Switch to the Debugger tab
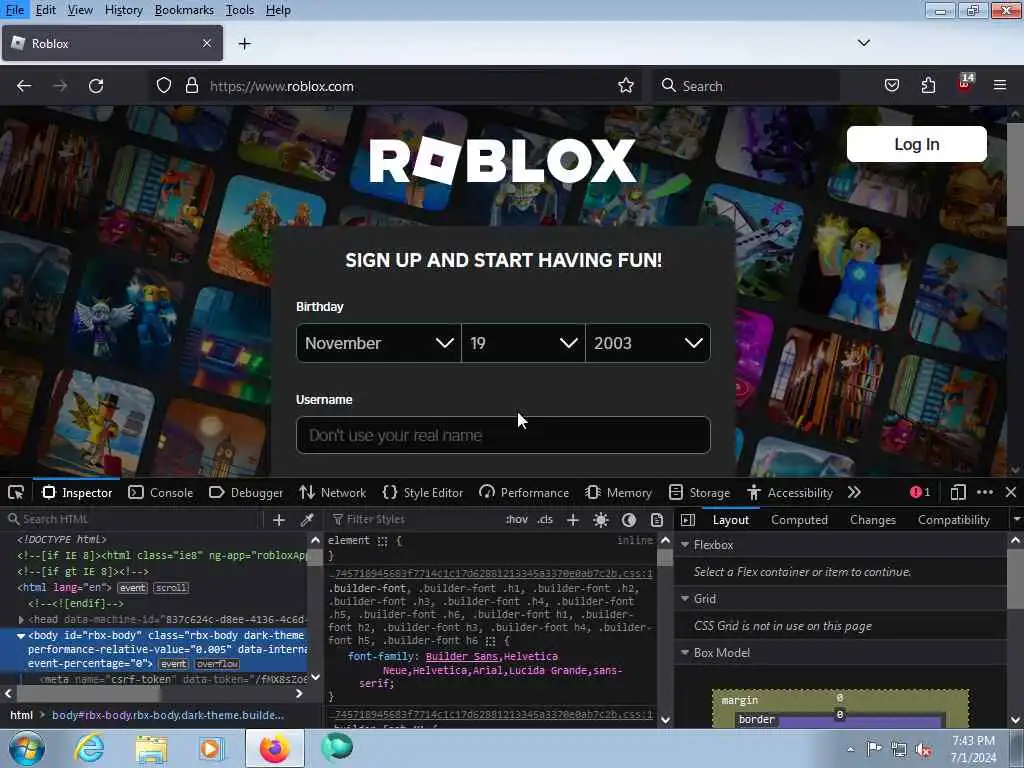Viewport: 1024px width, 768px height. tap(246, 492)
